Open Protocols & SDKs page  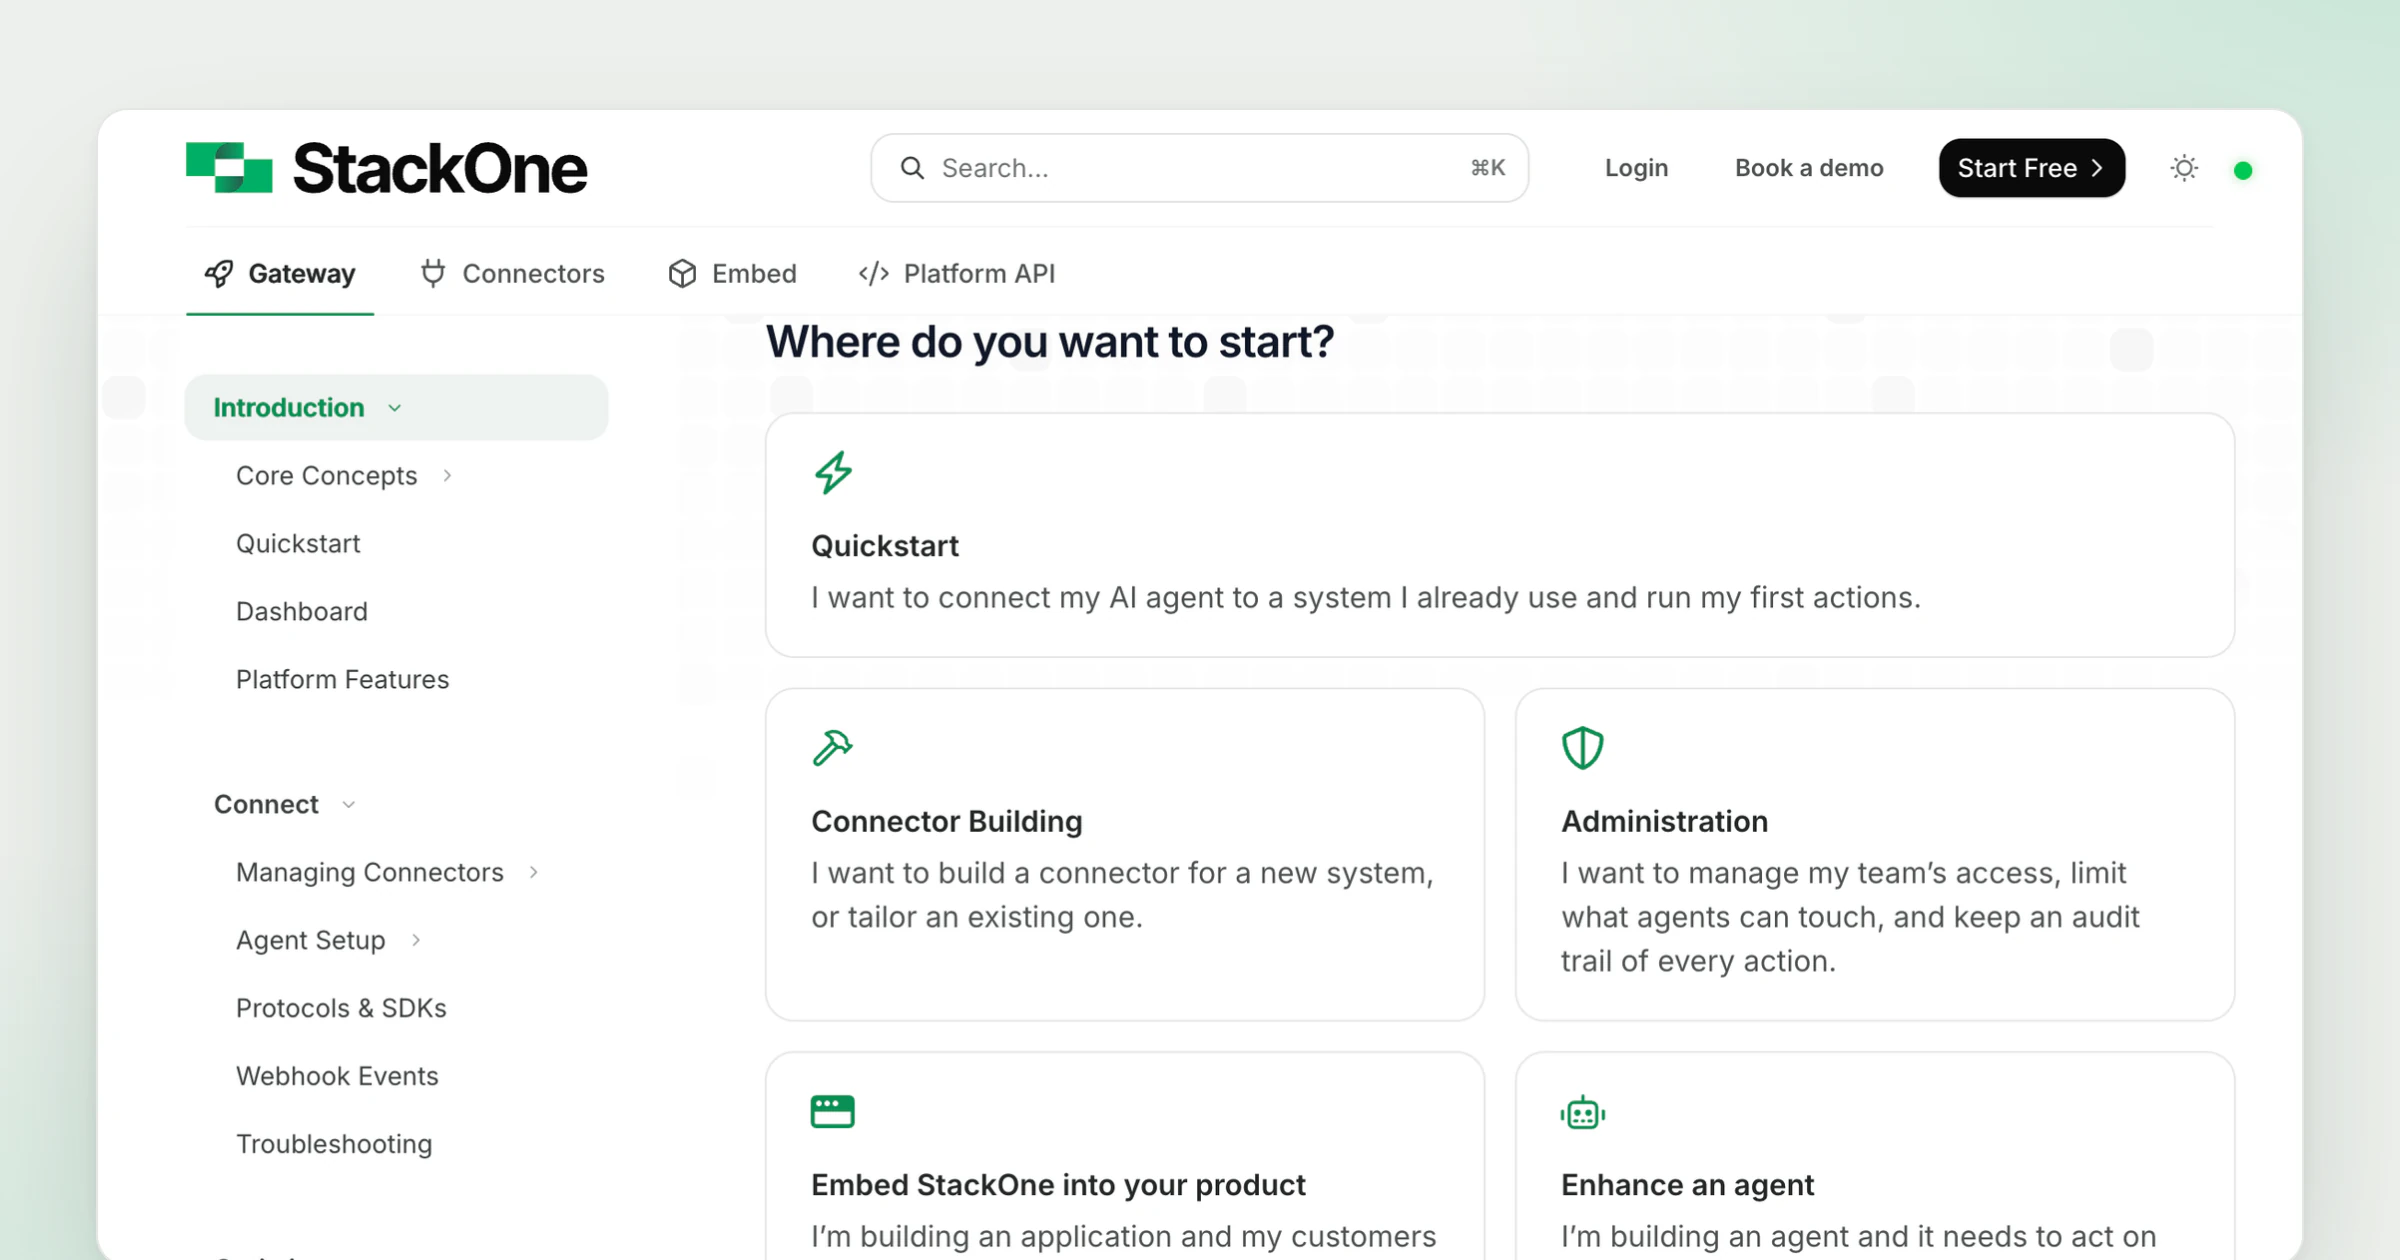pos(341,1008)
